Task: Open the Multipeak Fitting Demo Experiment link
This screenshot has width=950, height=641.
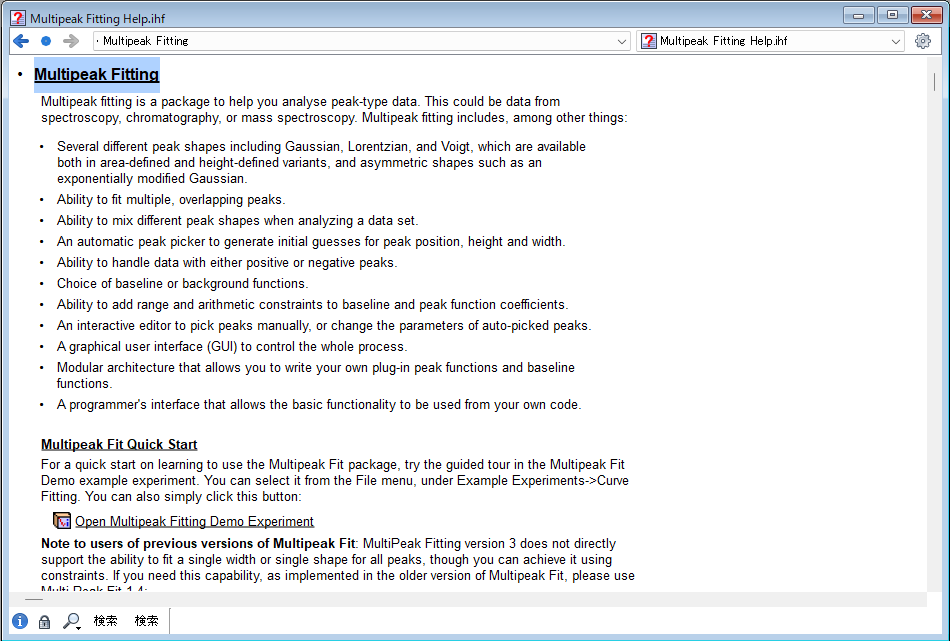Action: [x=194, y=522]
